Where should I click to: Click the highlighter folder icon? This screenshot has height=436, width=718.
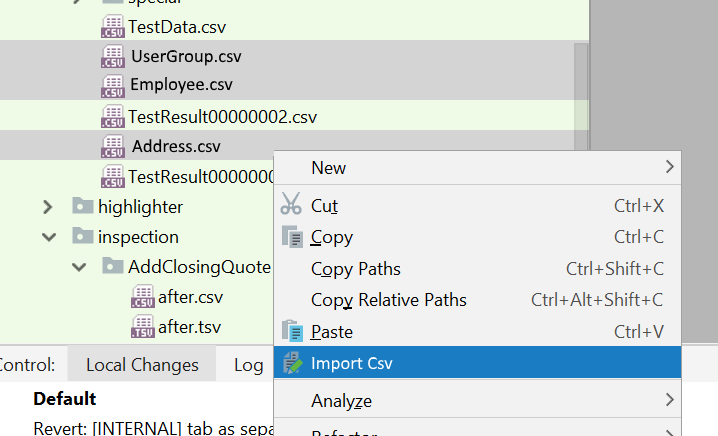pyautogui.click(x=83, y=206)
